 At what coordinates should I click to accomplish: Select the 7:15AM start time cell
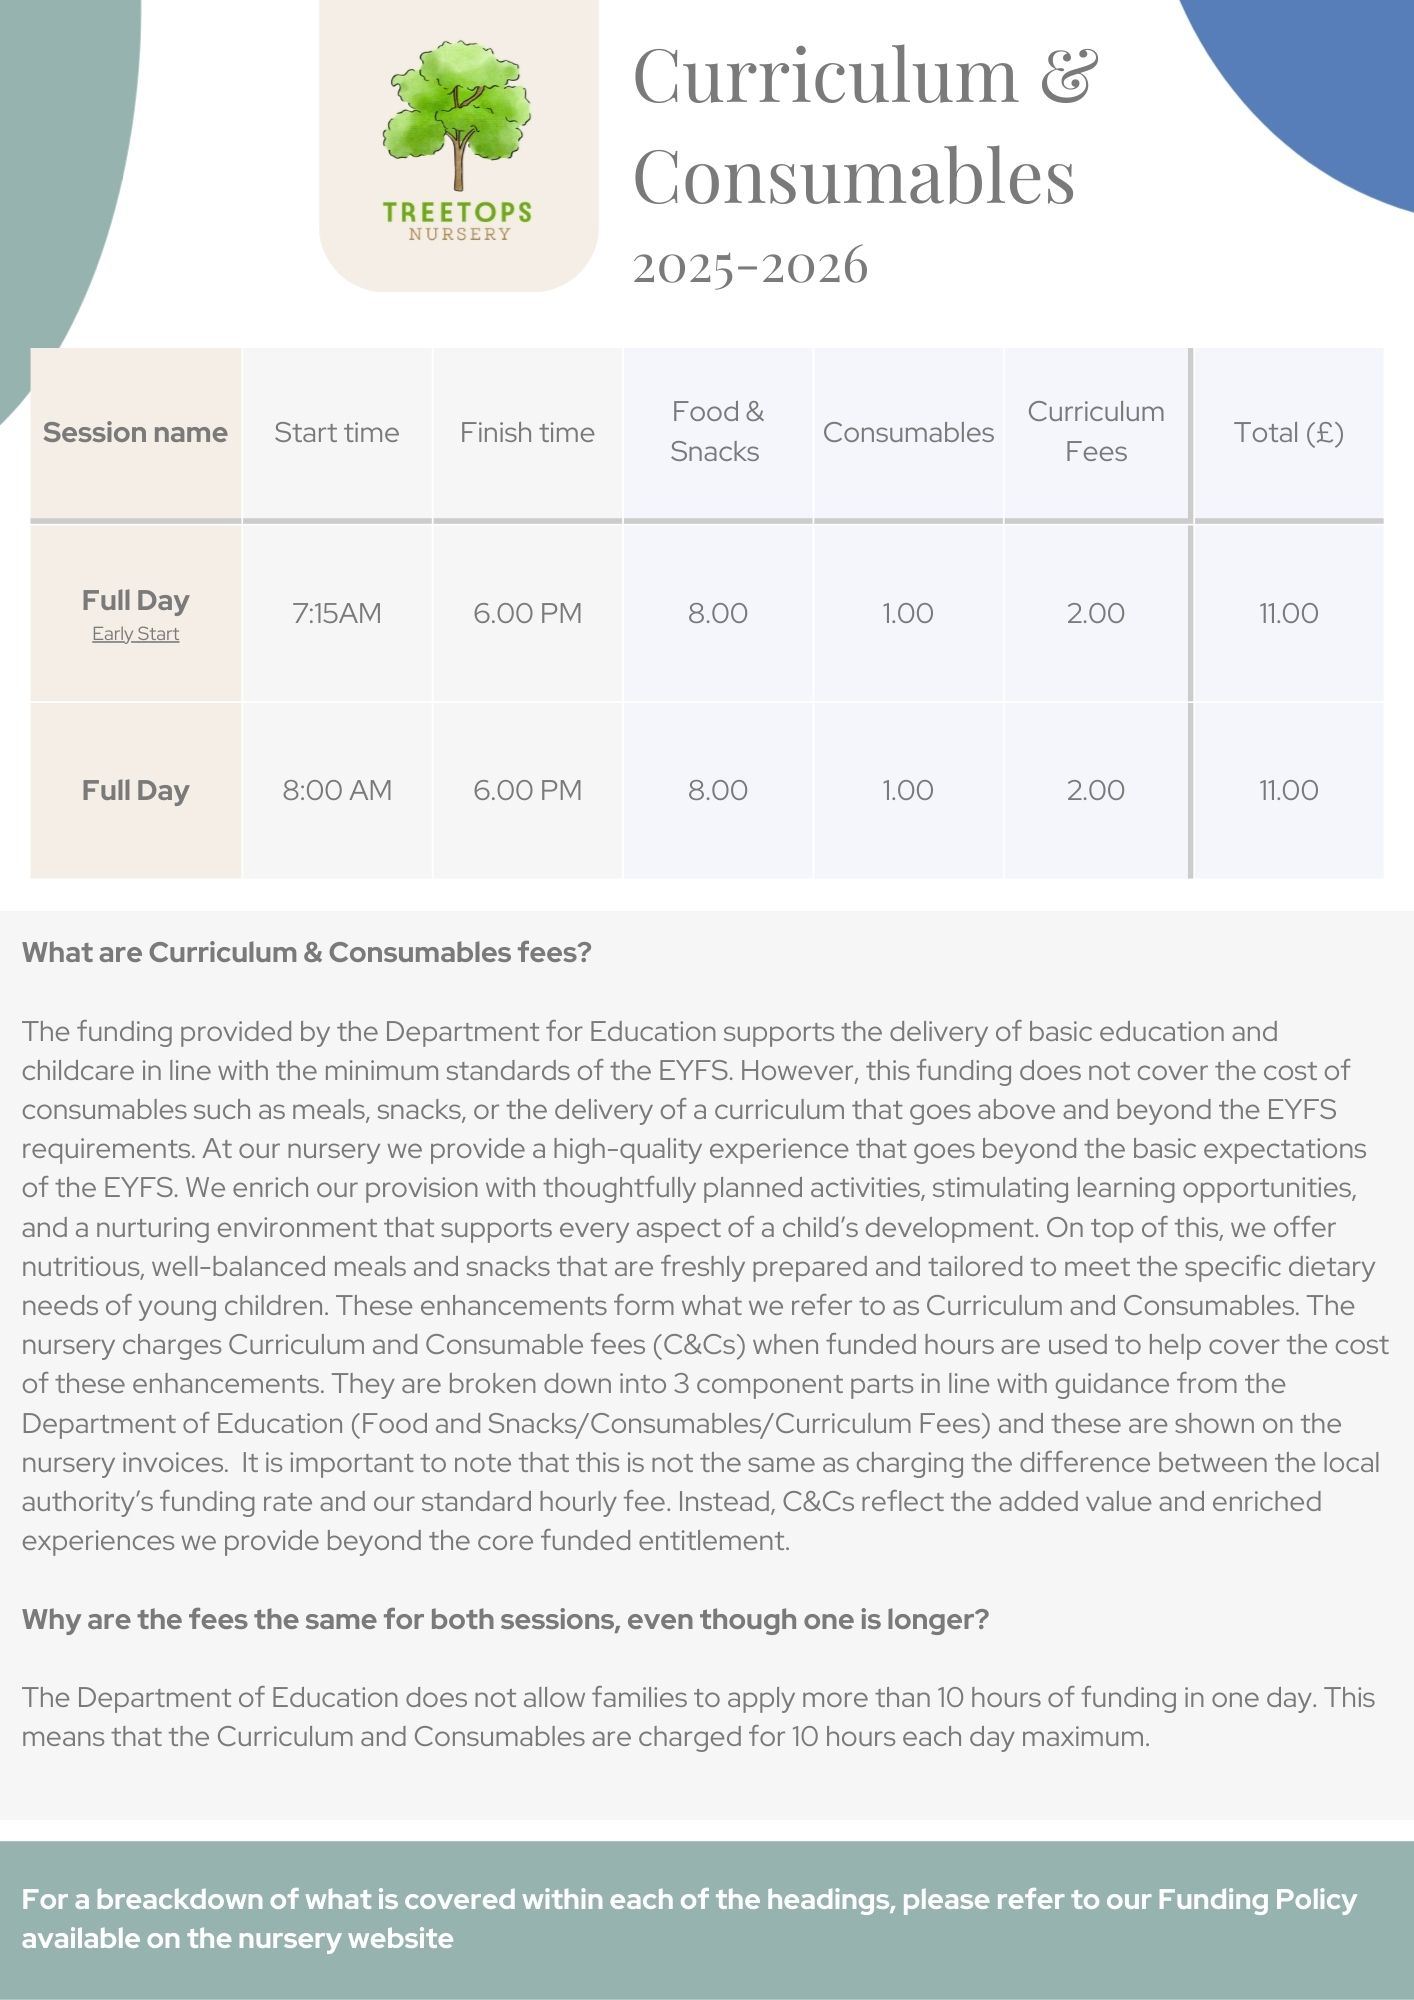click(336, 613)
